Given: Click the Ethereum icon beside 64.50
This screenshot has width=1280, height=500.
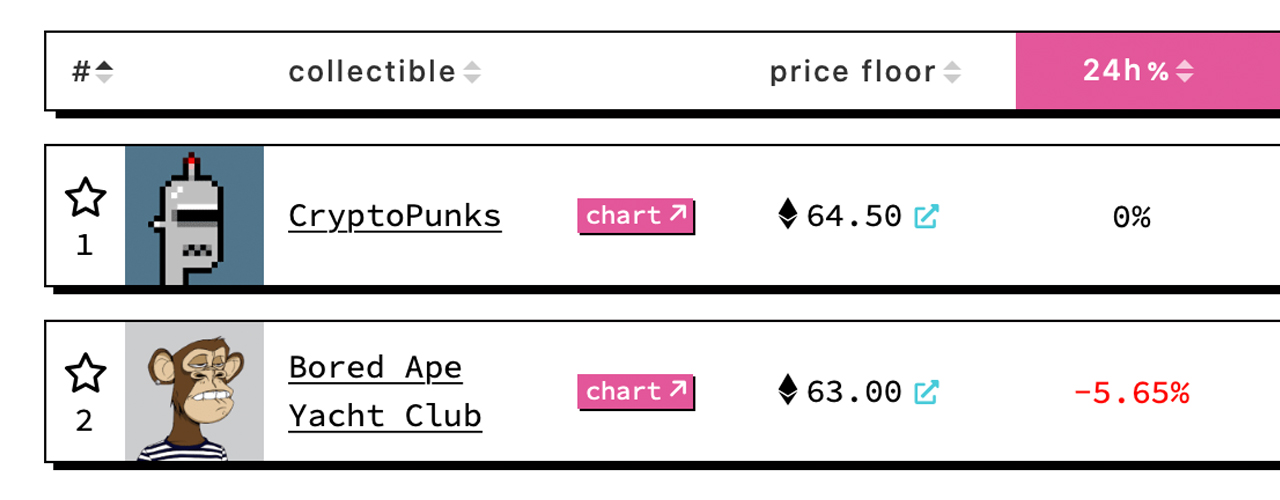Looking at the screenshot, I should pos(789,214).
